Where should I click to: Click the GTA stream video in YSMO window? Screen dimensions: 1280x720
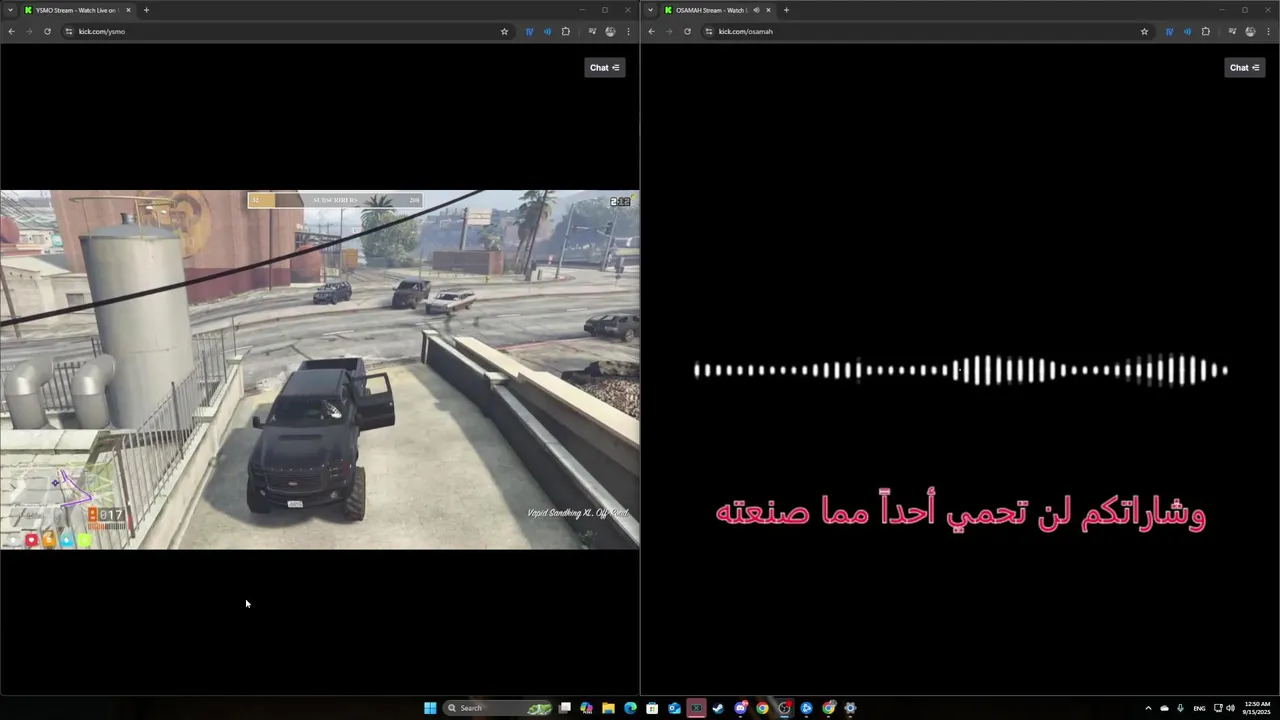320,369
